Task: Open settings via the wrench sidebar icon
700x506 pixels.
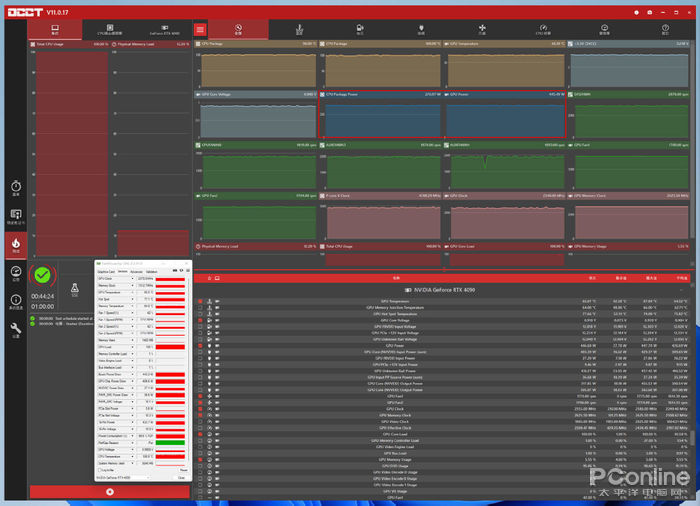Action: pyautogui.click(x=16, y=330)
